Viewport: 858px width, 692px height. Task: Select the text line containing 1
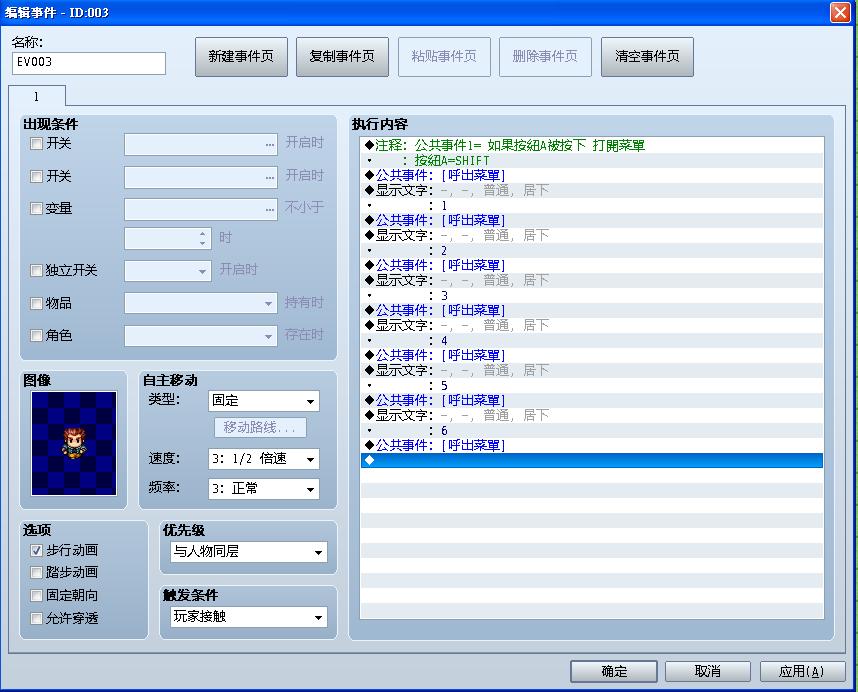coord(592,205)
